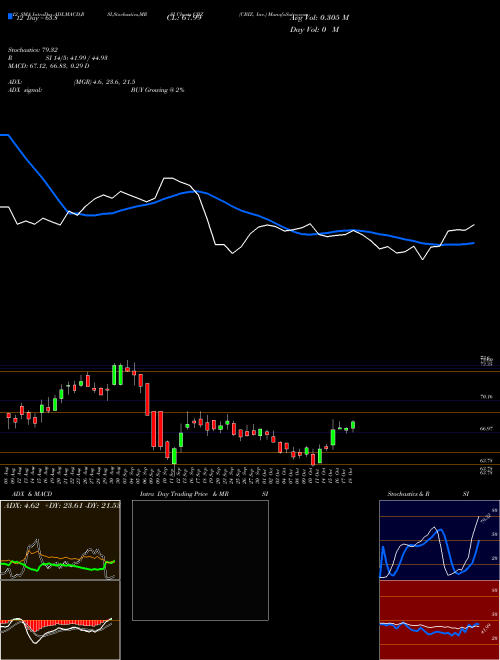Click the 'ADX signal:' label

point(25,90)
